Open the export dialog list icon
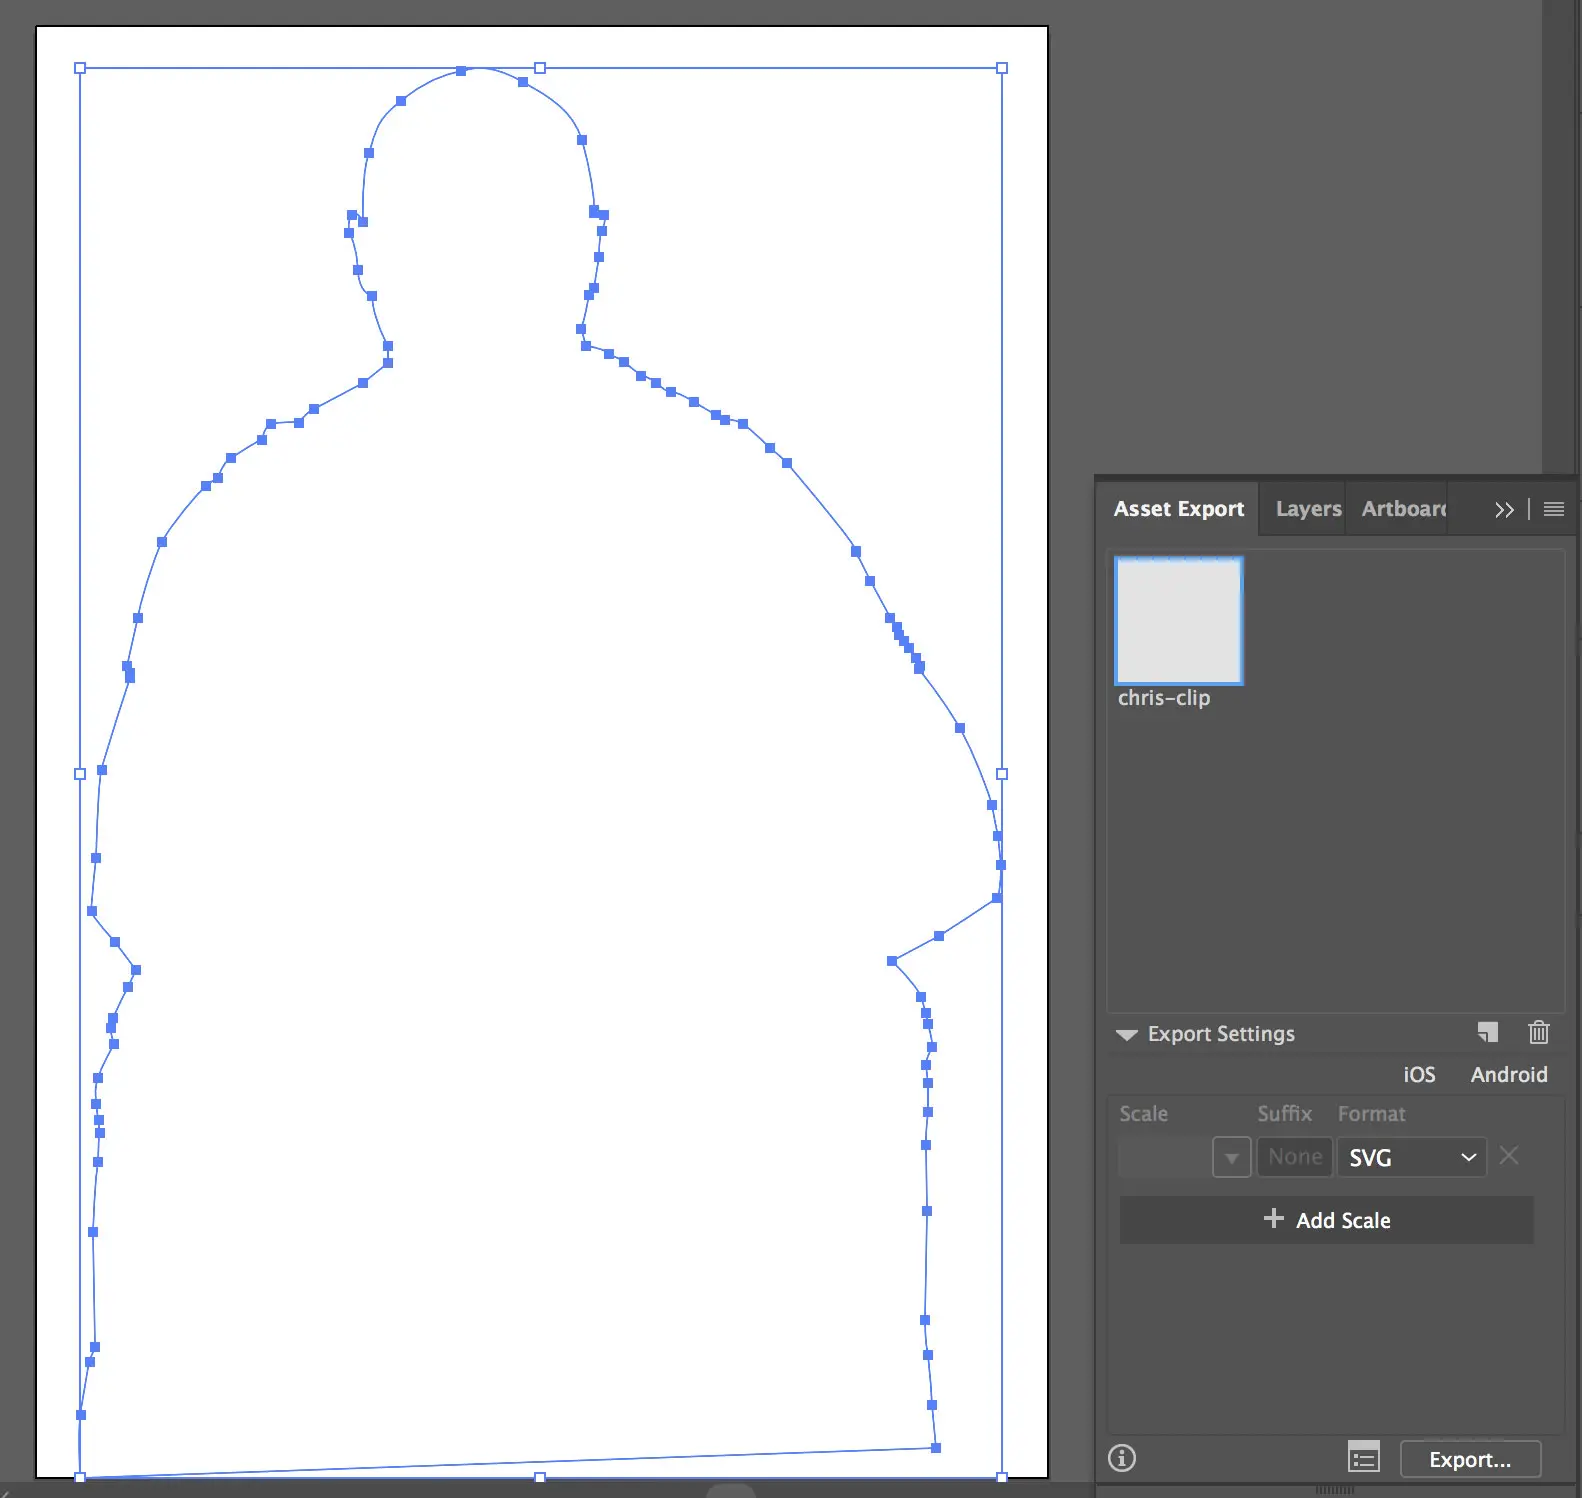Image resolution: width=1582 pixels, height=1498 pixels. (x=1363, y=1457)
